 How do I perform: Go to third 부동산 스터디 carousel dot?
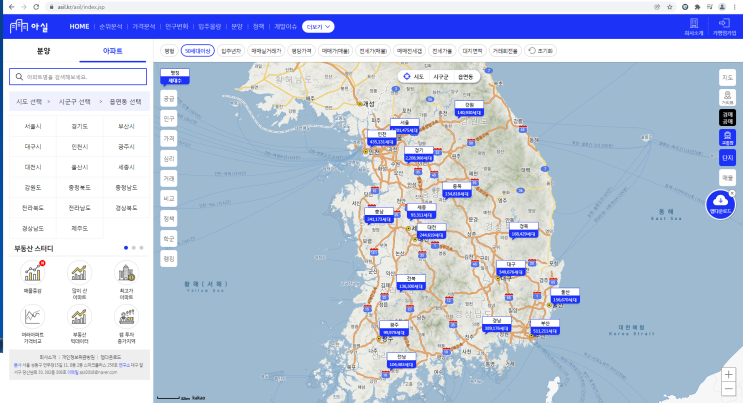[x=141, y=247]
